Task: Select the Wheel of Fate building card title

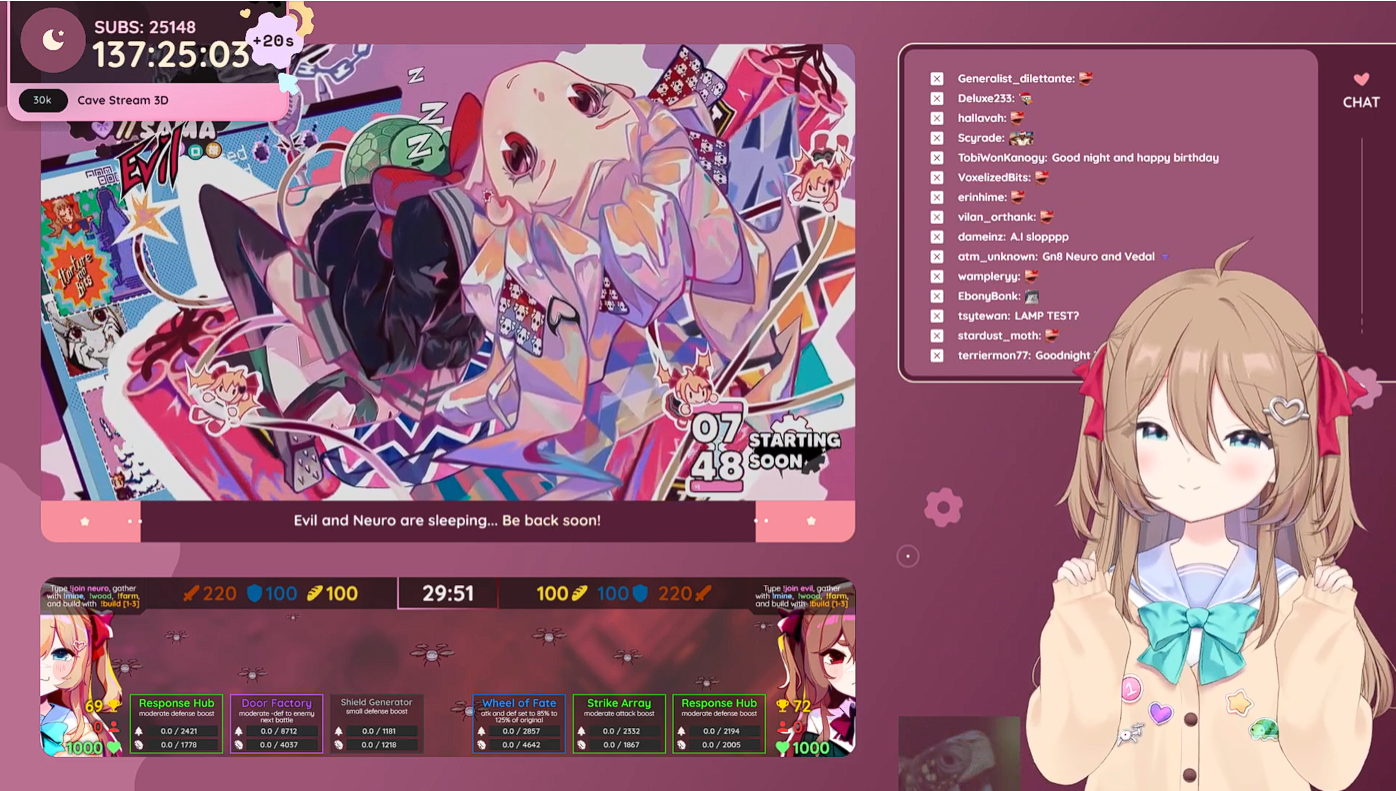Action: (x=519, y=703)
